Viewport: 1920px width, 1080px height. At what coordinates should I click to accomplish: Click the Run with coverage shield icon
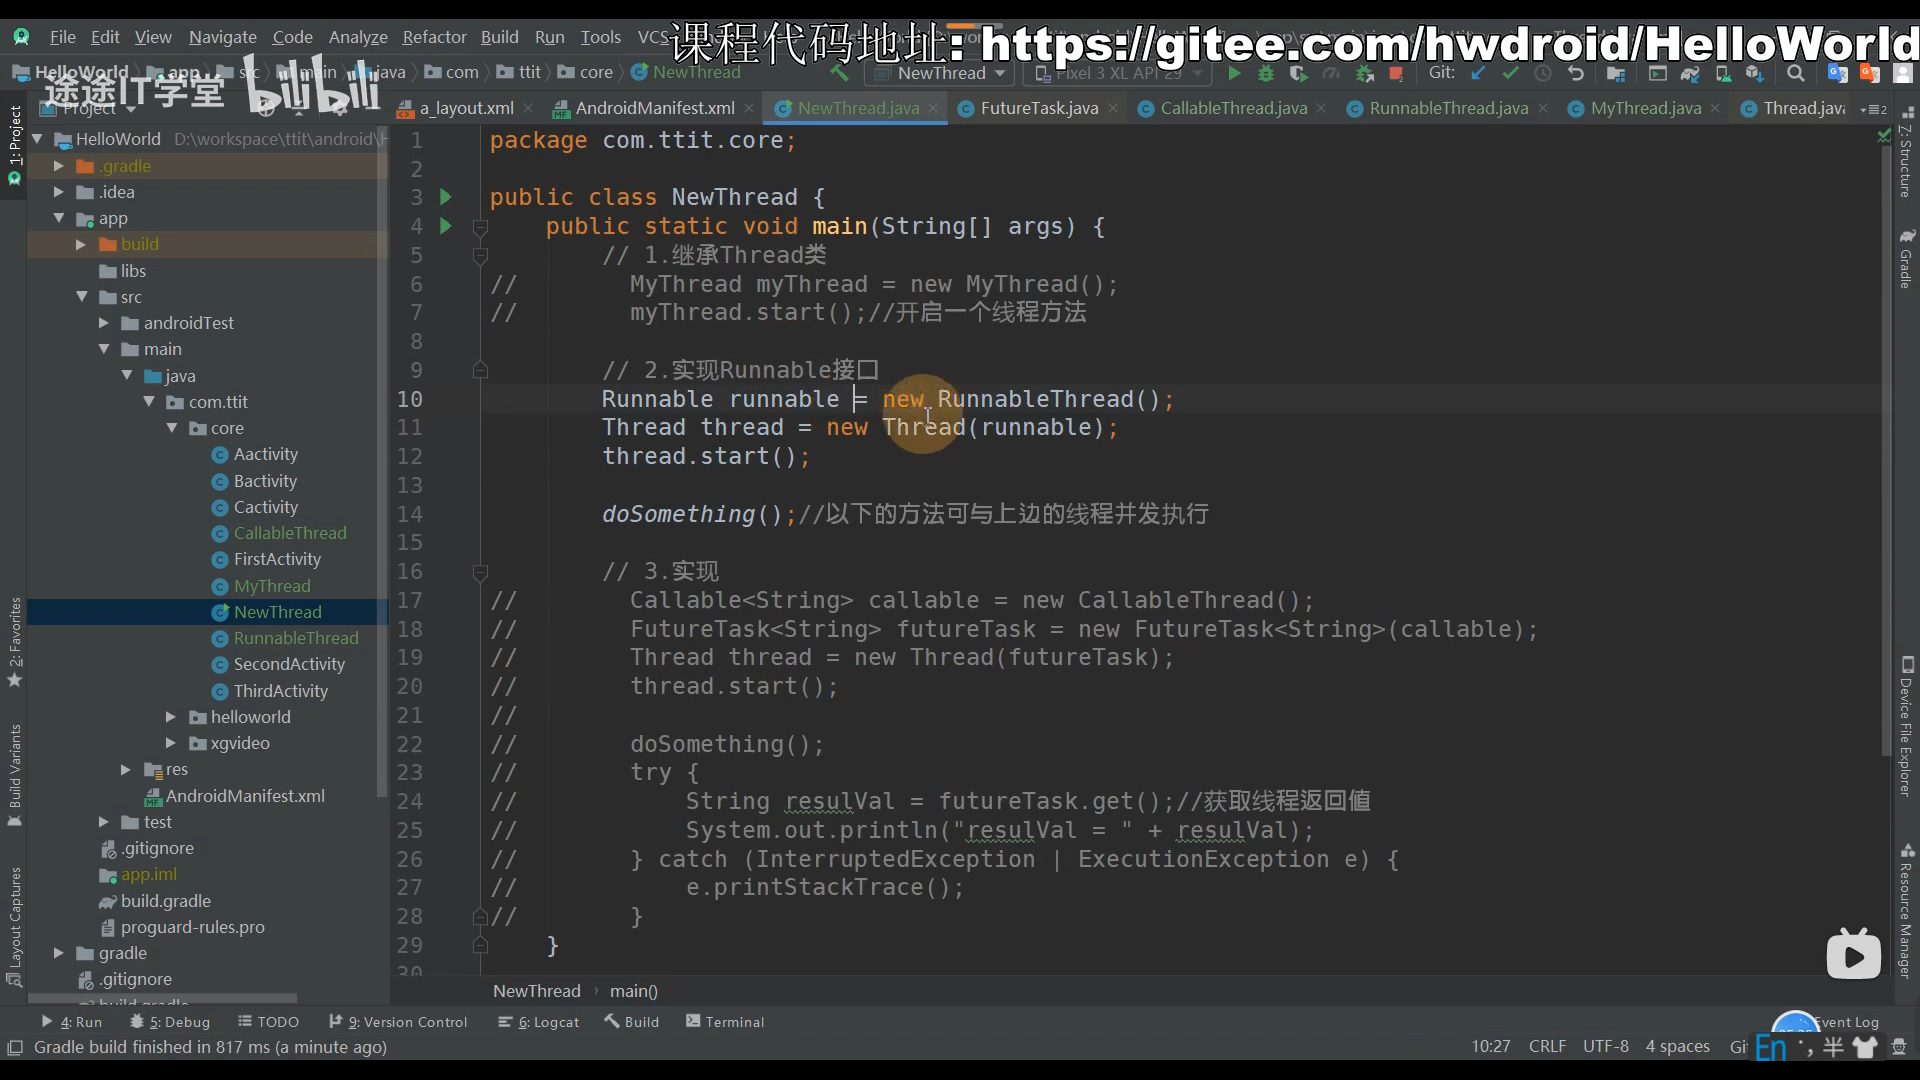(1298, 73)
